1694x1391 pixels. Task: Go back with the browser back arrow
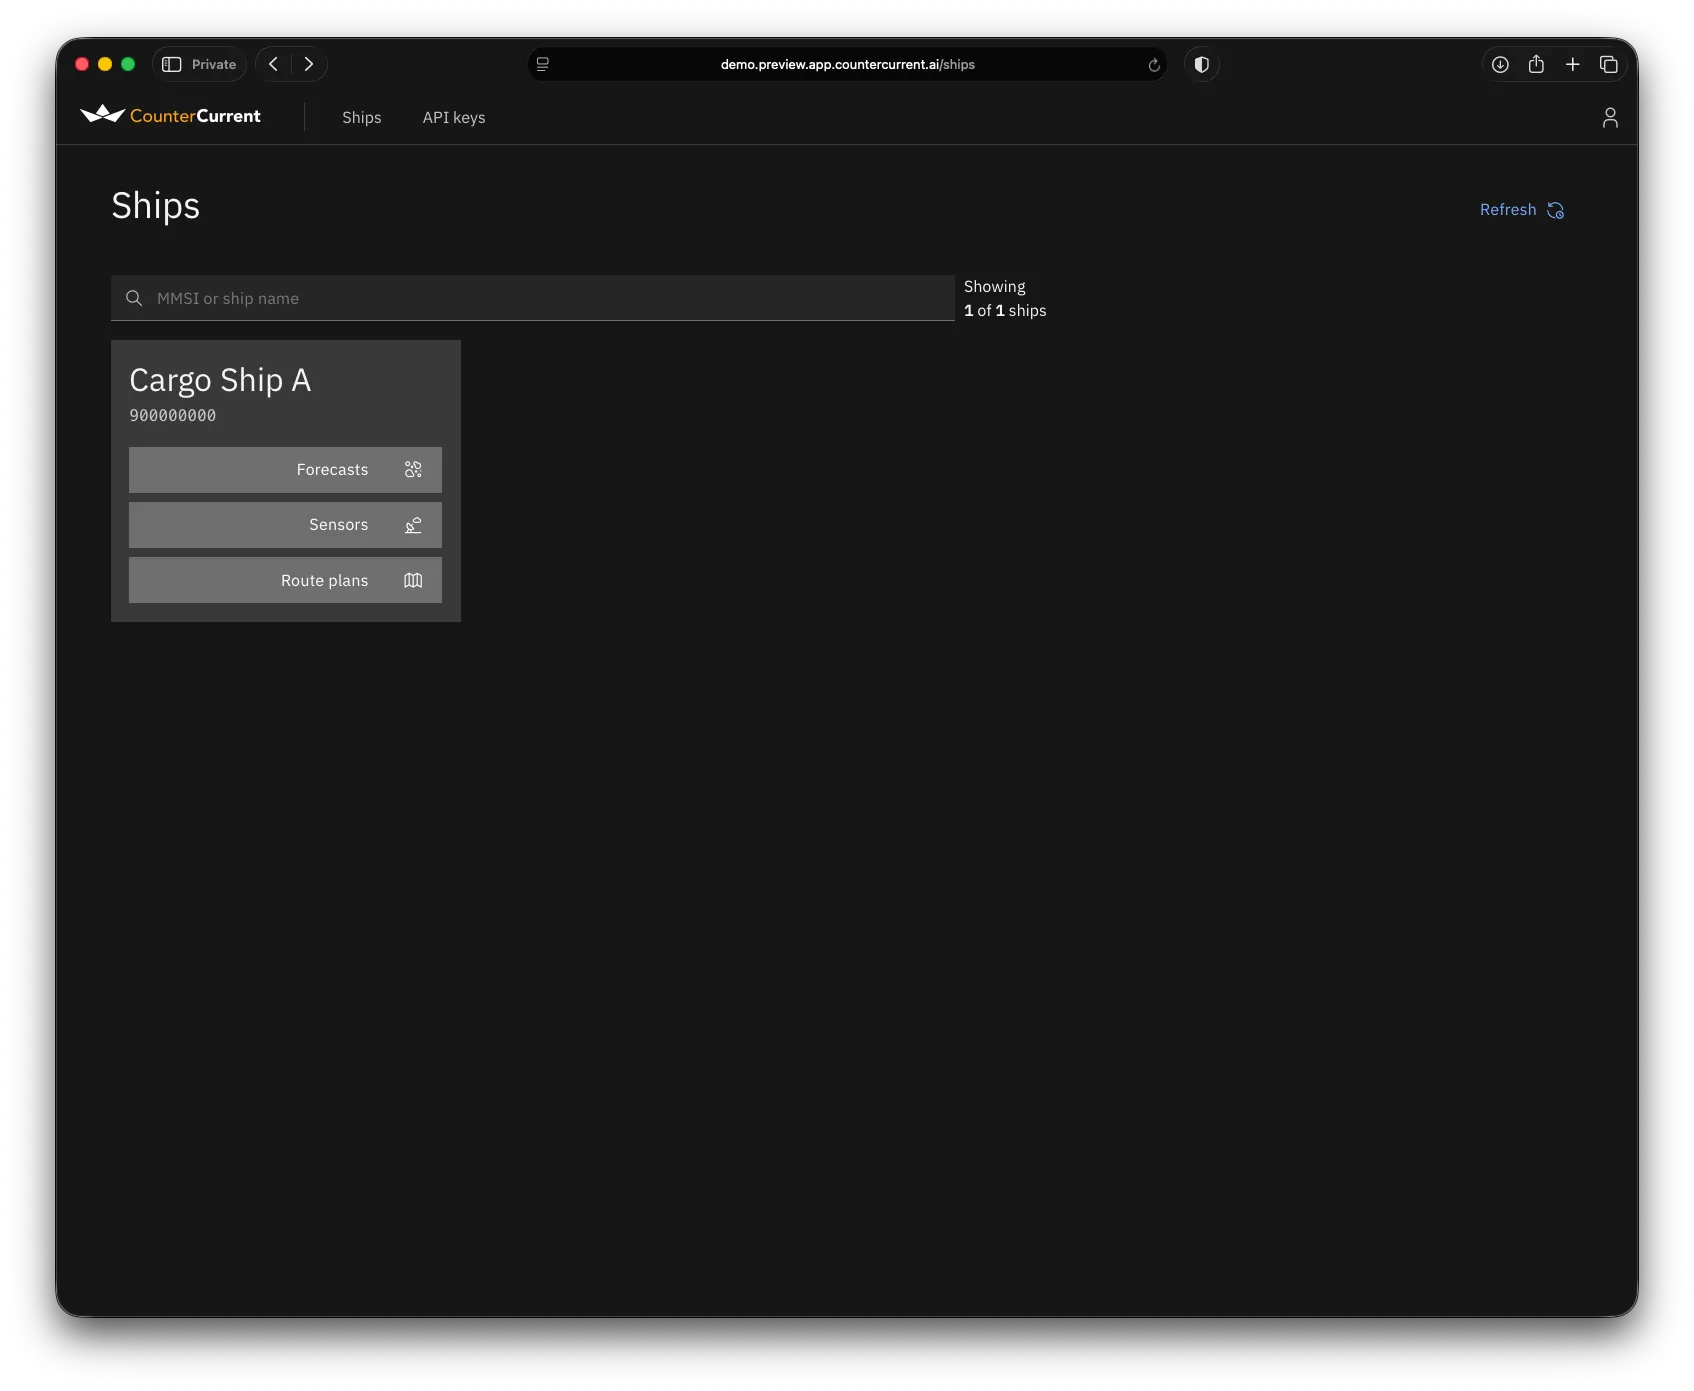click(273, 64)
